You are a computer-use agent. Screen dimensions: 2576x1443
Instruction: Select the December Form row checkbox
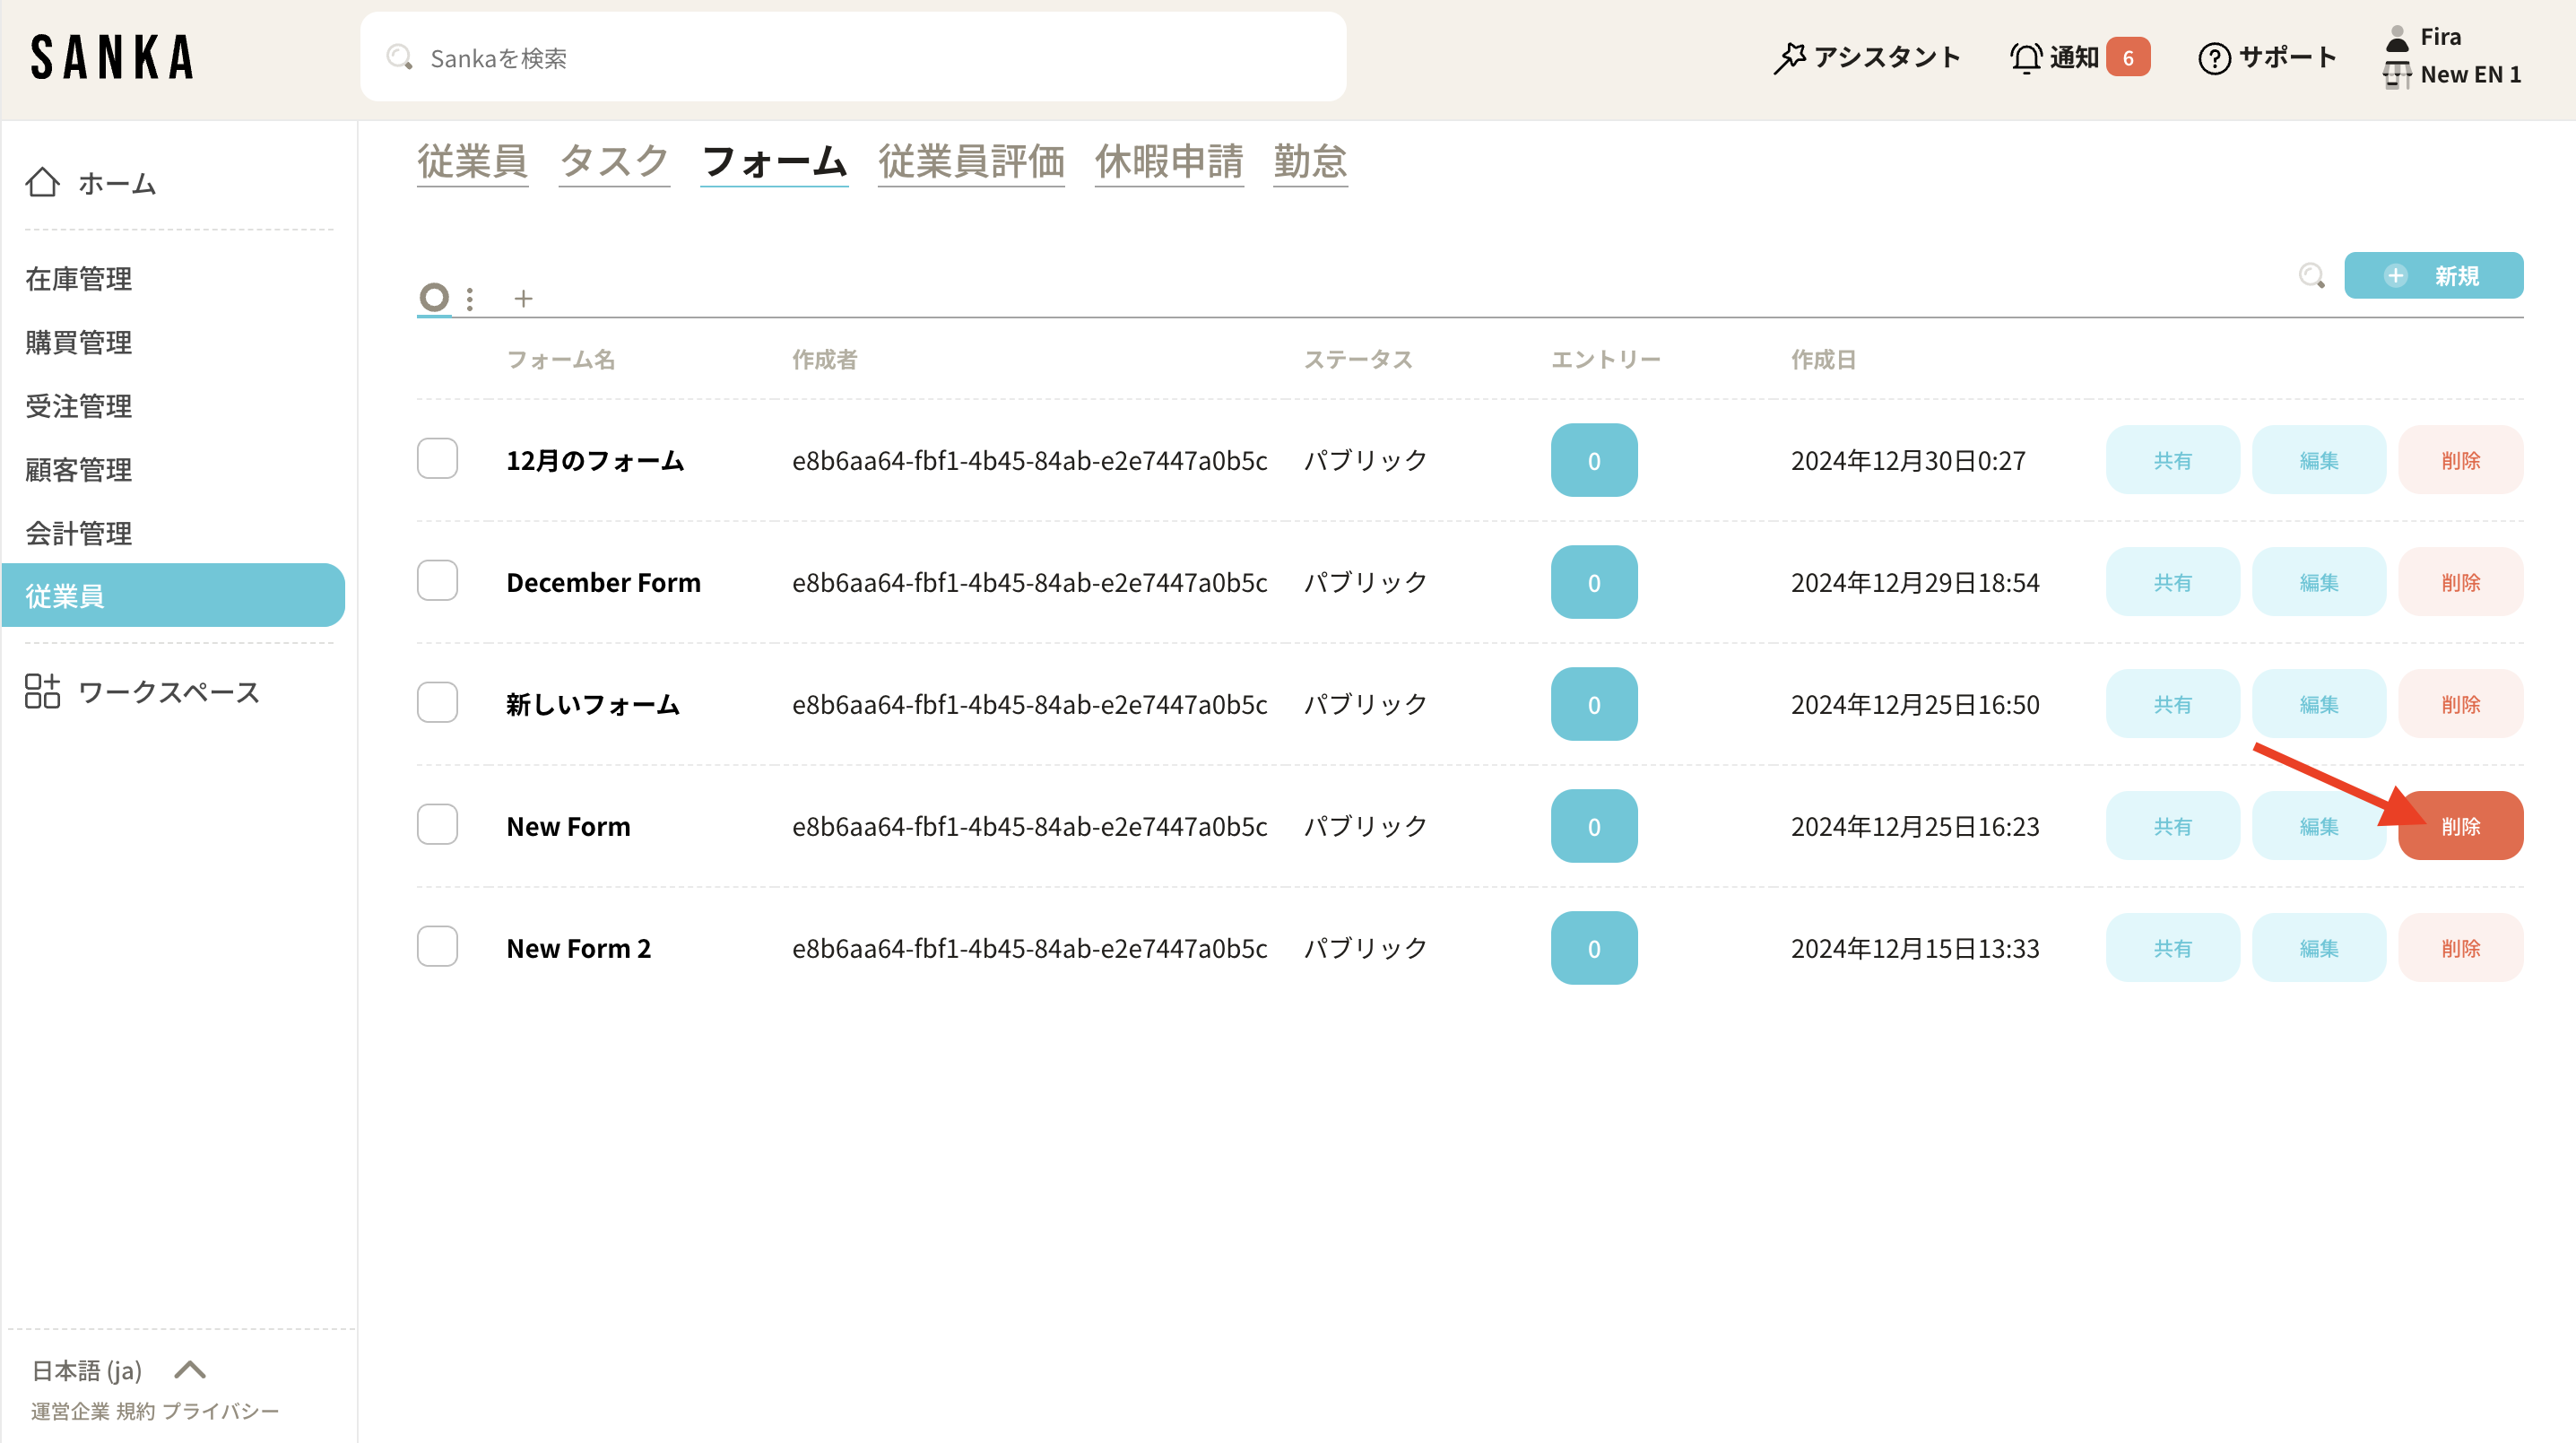[437, 581]
